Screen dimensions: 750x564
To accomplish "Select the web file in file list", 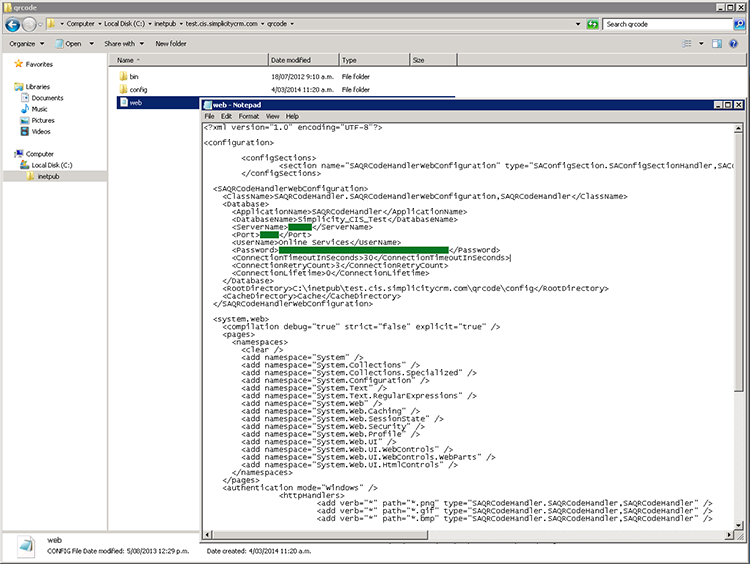I will pos(136,102).
